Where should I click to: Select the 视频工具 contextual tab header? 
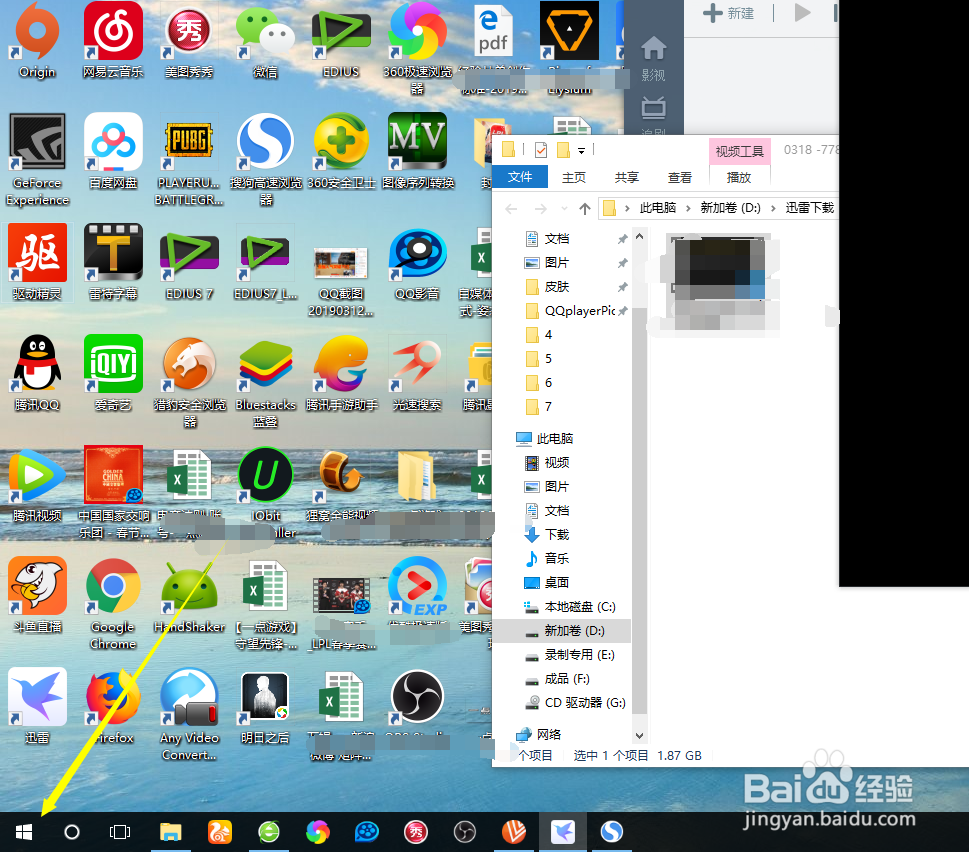(739, 151)
